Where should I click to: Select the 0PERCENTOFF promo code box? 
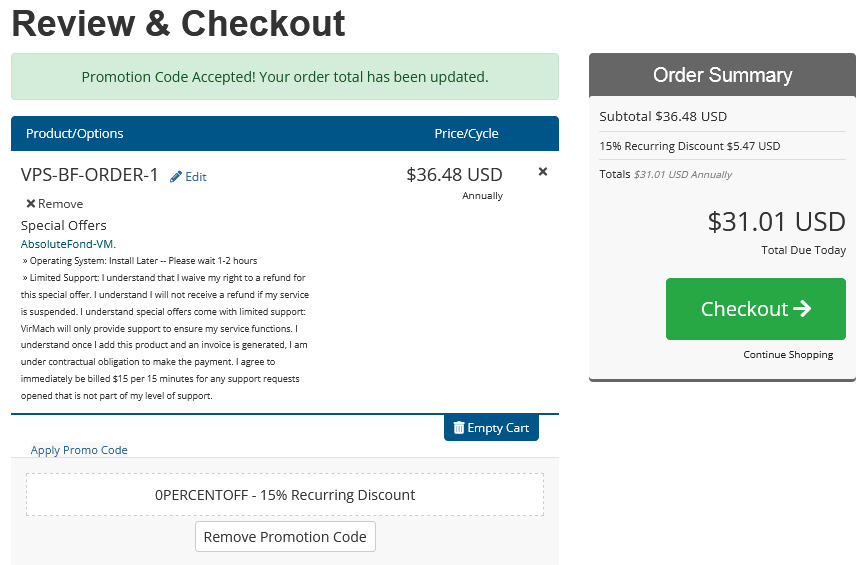click(285, 495)
